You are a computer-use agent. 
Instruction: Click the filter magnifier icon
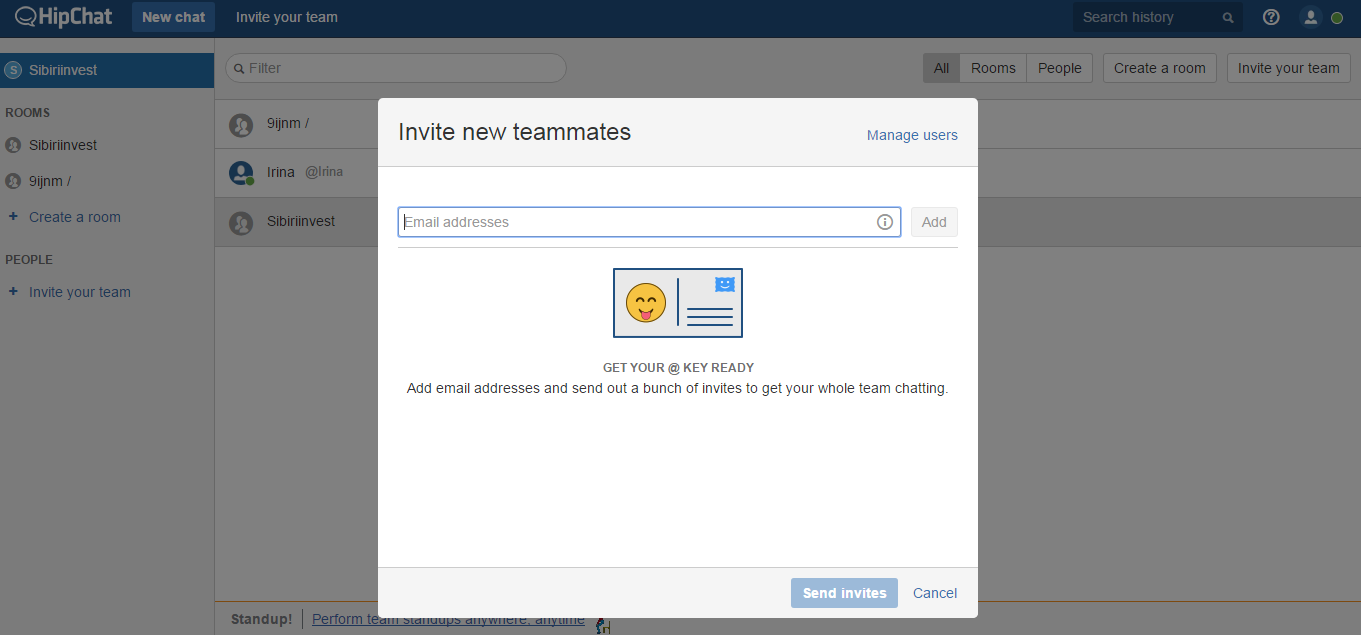(239, 69)
